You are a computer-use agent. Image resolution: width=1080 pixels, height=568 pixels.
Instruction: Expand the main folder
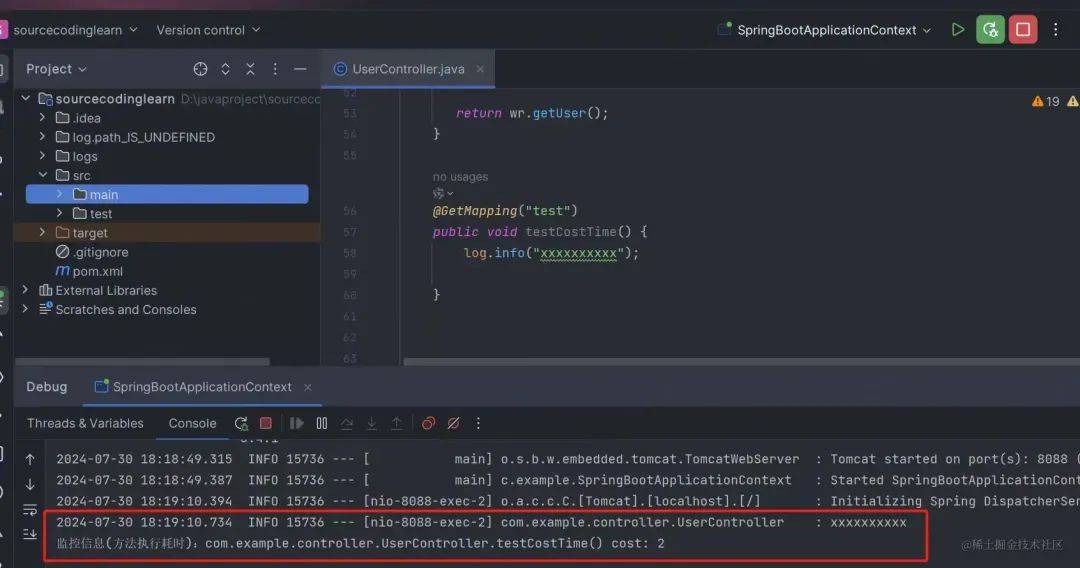(x=59, y=194)
